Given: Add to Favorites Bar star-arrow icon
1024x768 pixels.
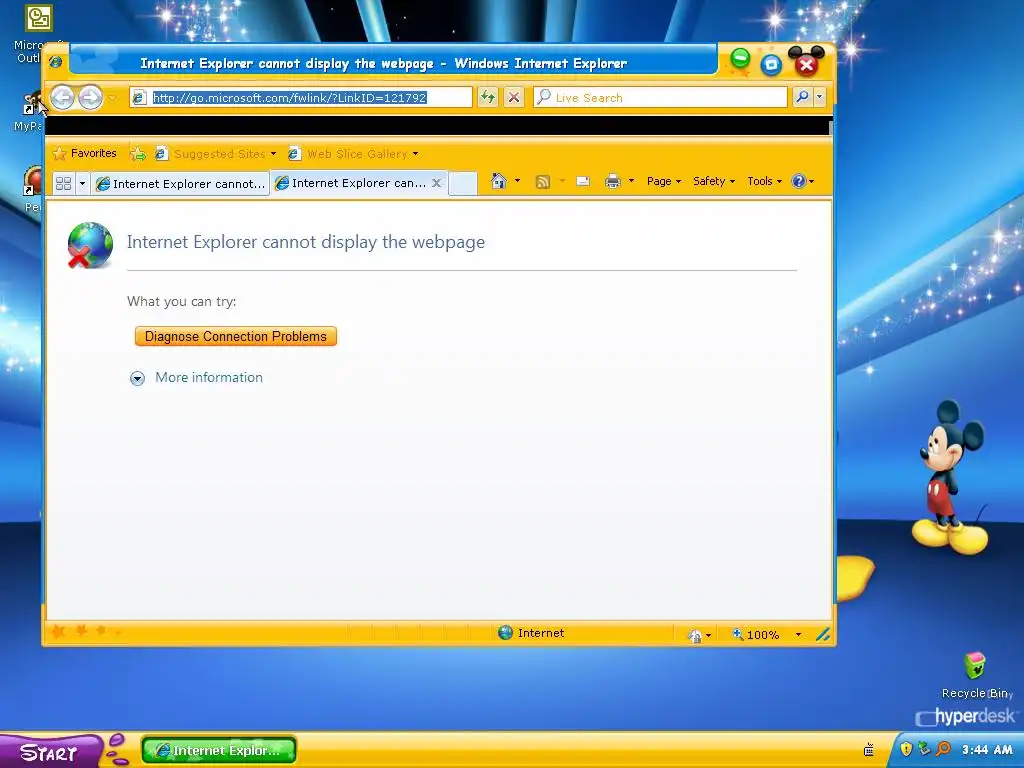Looking at the screenshot, I should [138, 153].
